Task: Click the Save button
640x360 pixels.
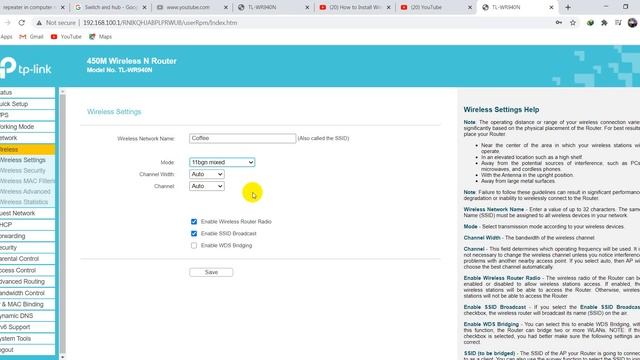Action: click(211, 272)
